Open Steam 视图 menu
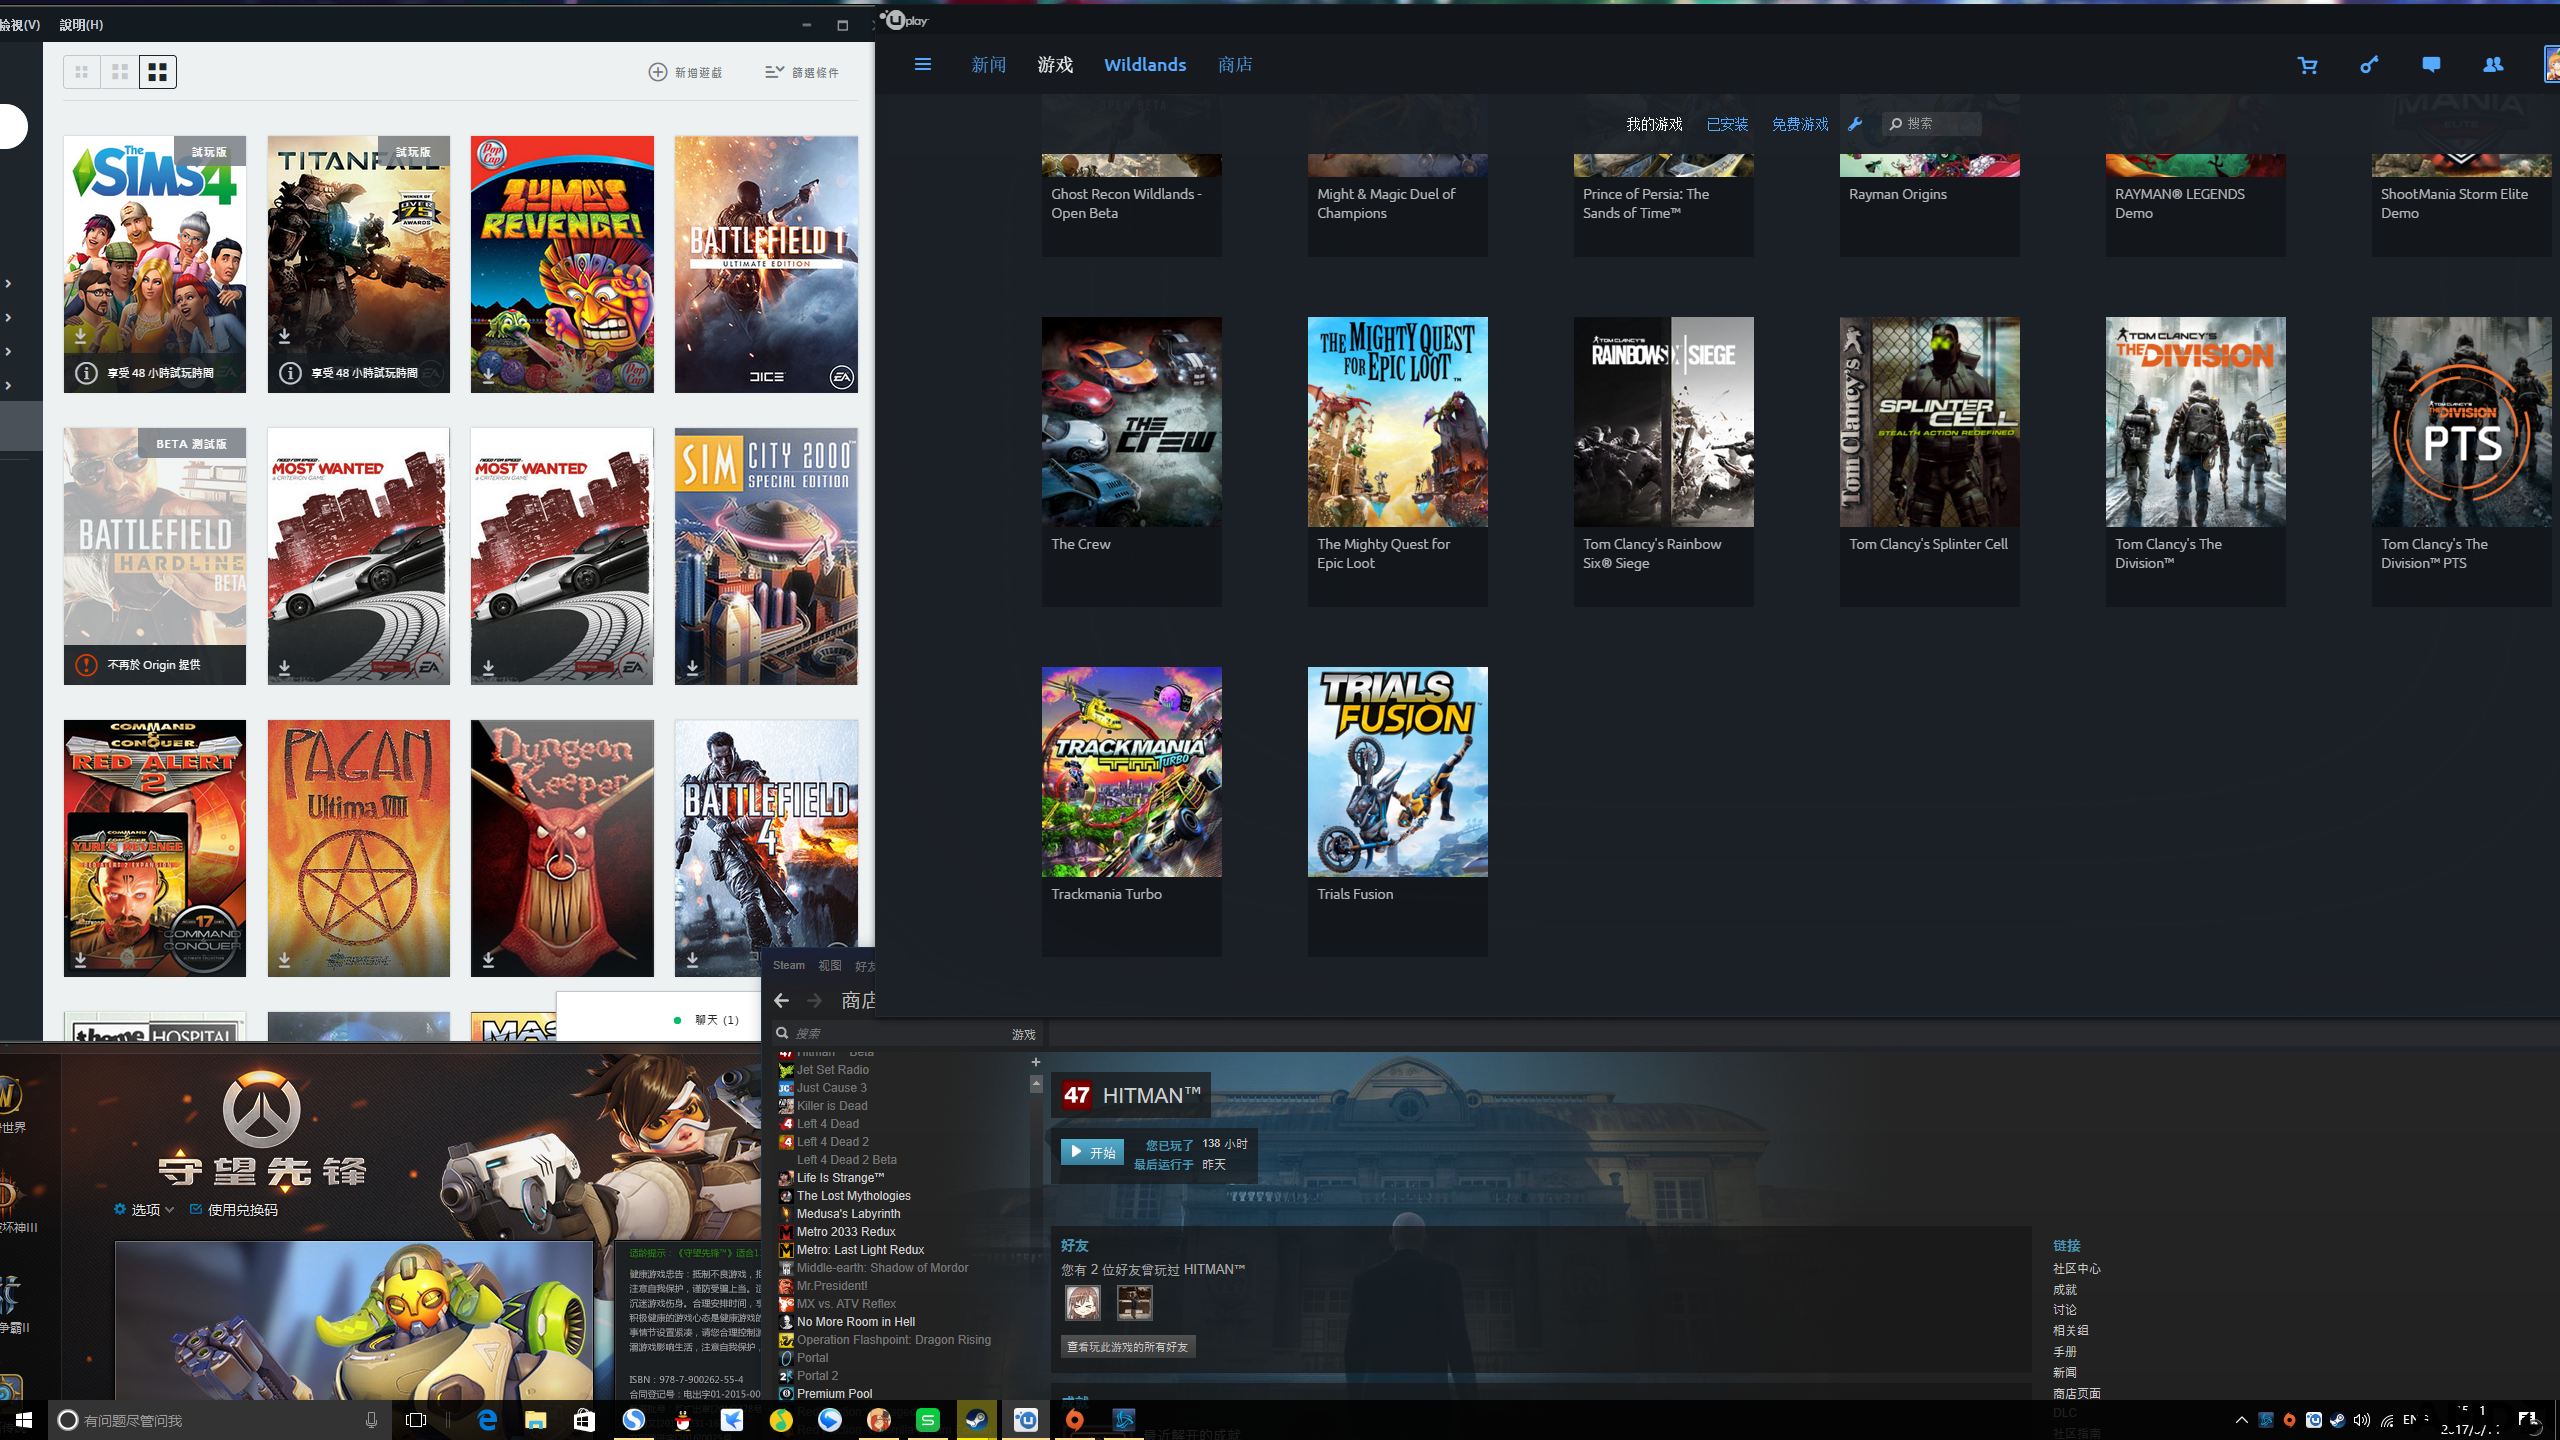The height and width of the screenshot is (1440, 2560). click(830, 966)
